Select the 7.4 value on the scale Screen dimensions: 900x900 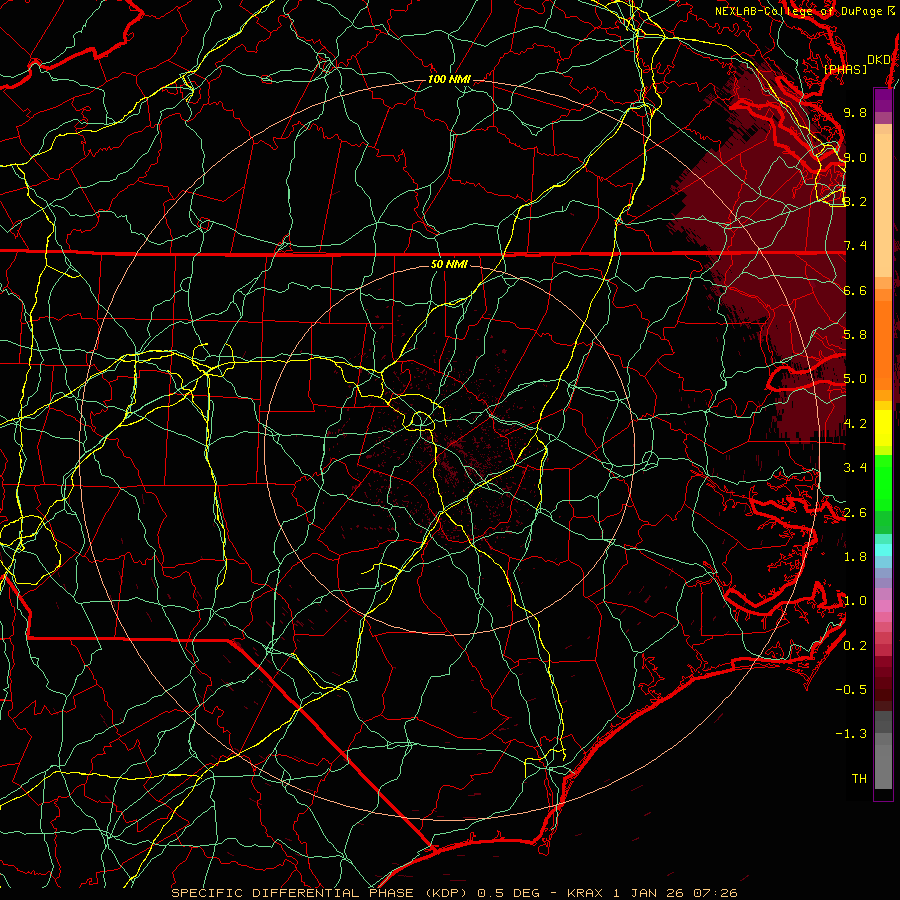[855, 246]
